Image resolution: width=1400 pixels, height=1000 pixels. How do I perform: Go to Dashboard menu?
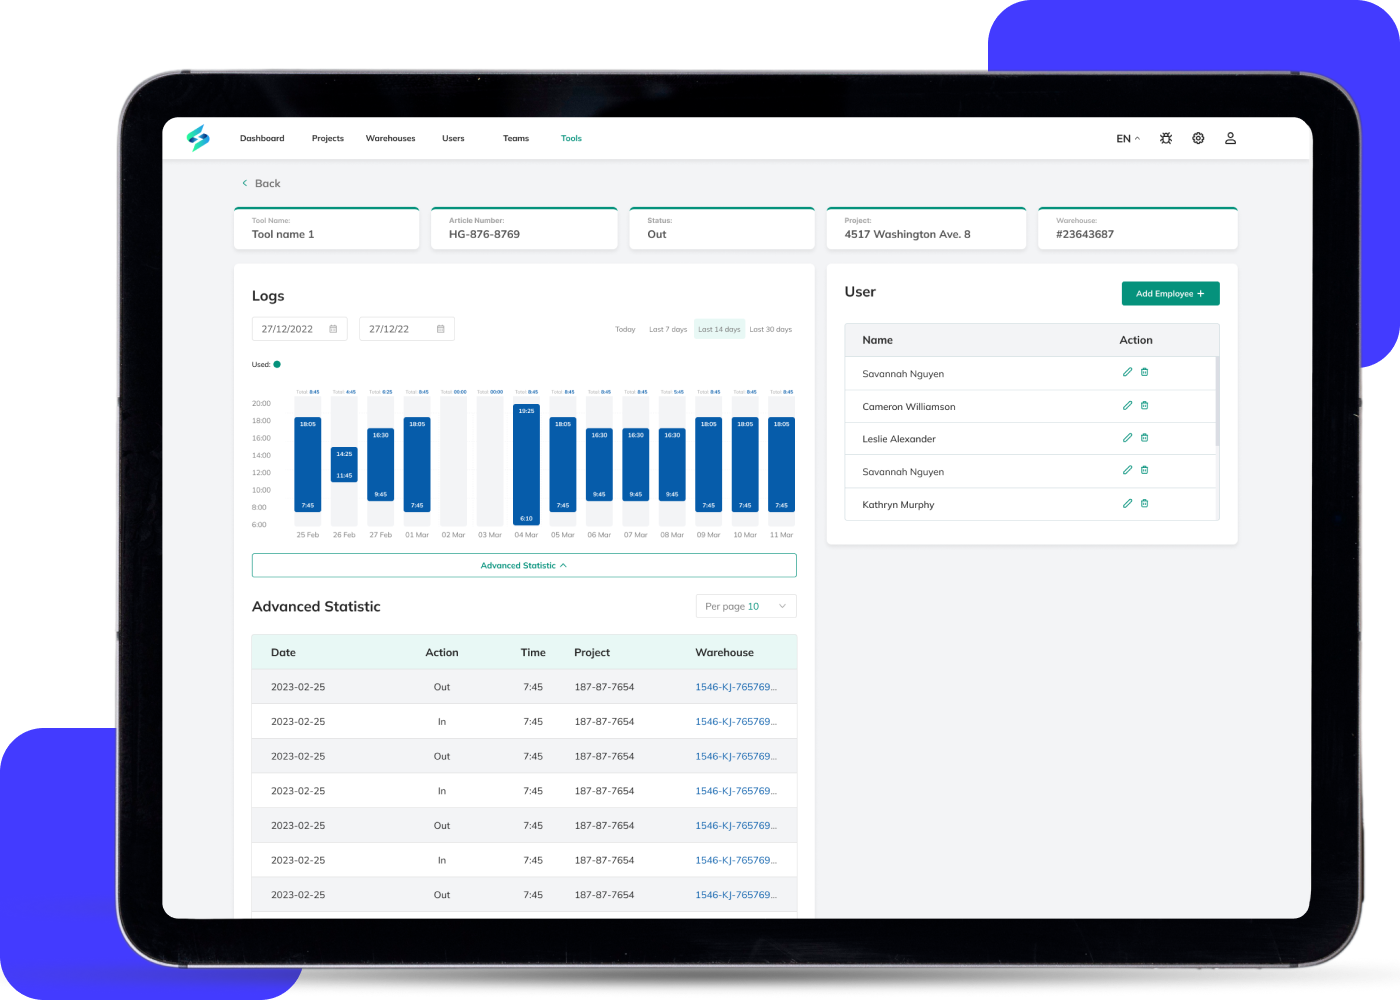tap(262, 138)
